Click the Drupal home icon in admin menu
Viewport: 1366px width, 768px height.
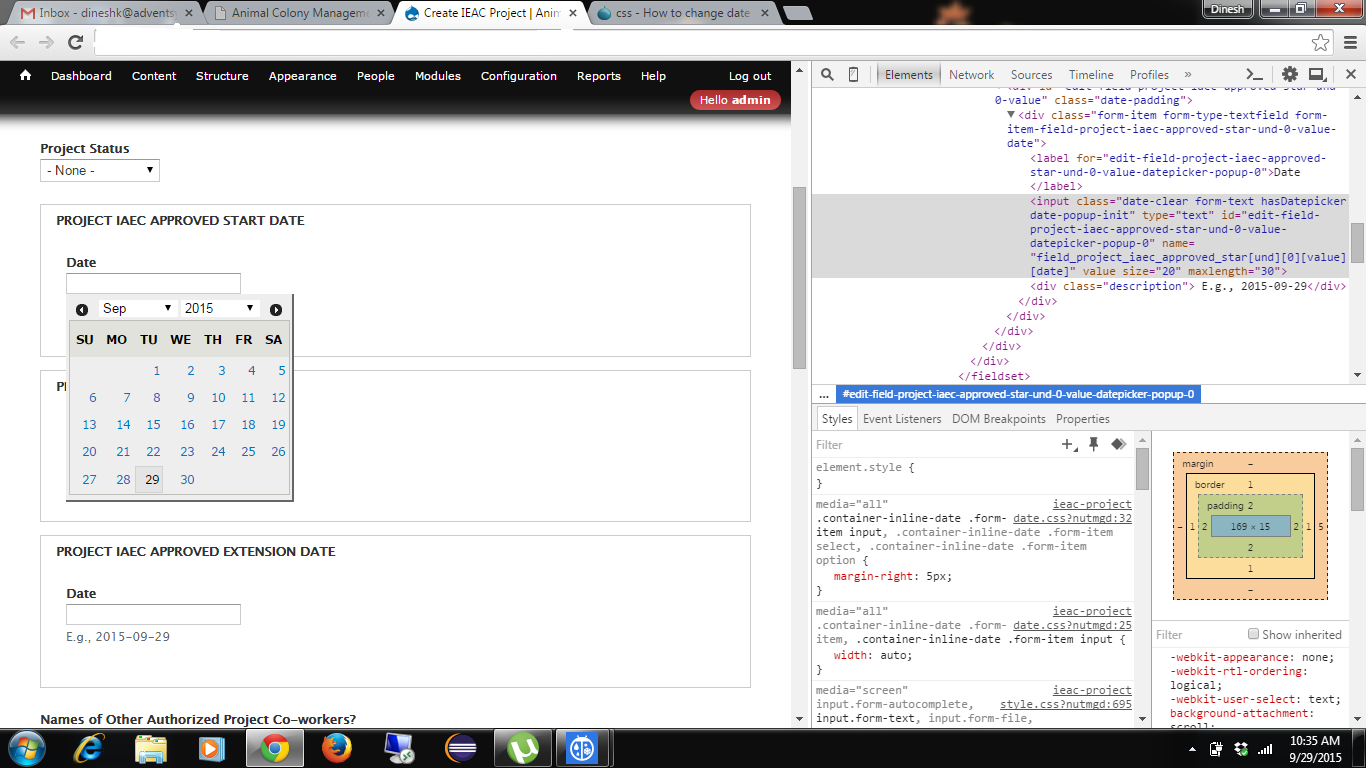(x=25, y=76)
